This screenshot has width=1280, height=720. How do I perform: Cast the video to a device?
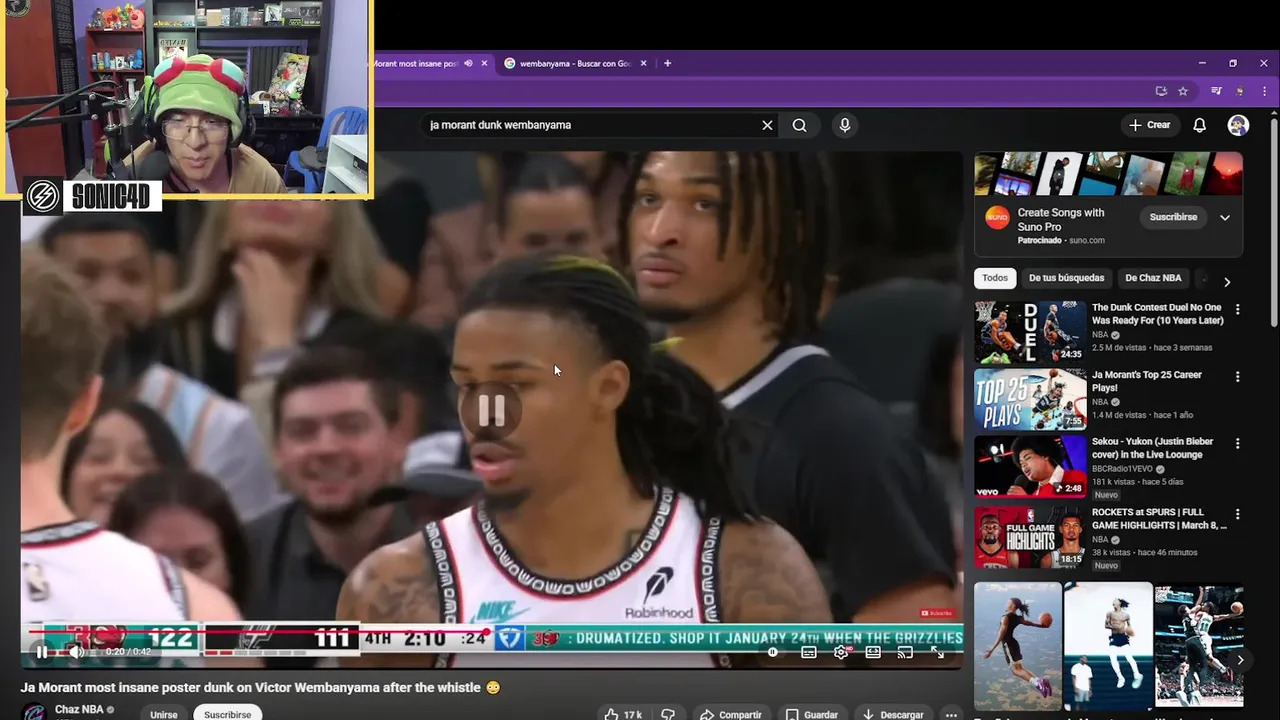pos(905,652)
